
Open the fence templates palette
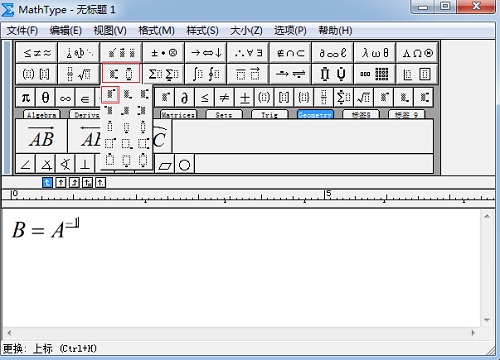(x=37, y=74)
